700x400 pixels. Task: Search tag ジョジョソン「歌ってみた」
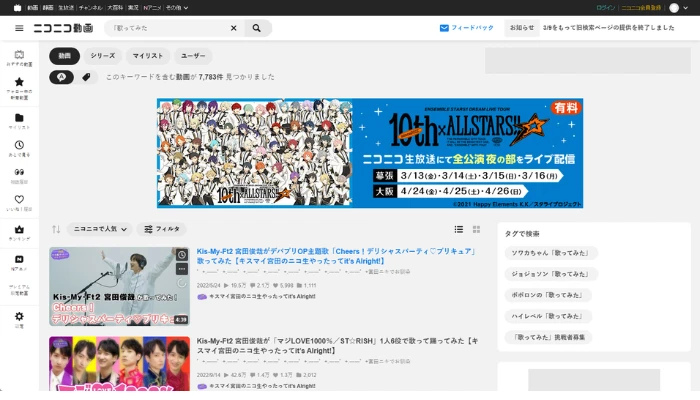click(551, 274)
